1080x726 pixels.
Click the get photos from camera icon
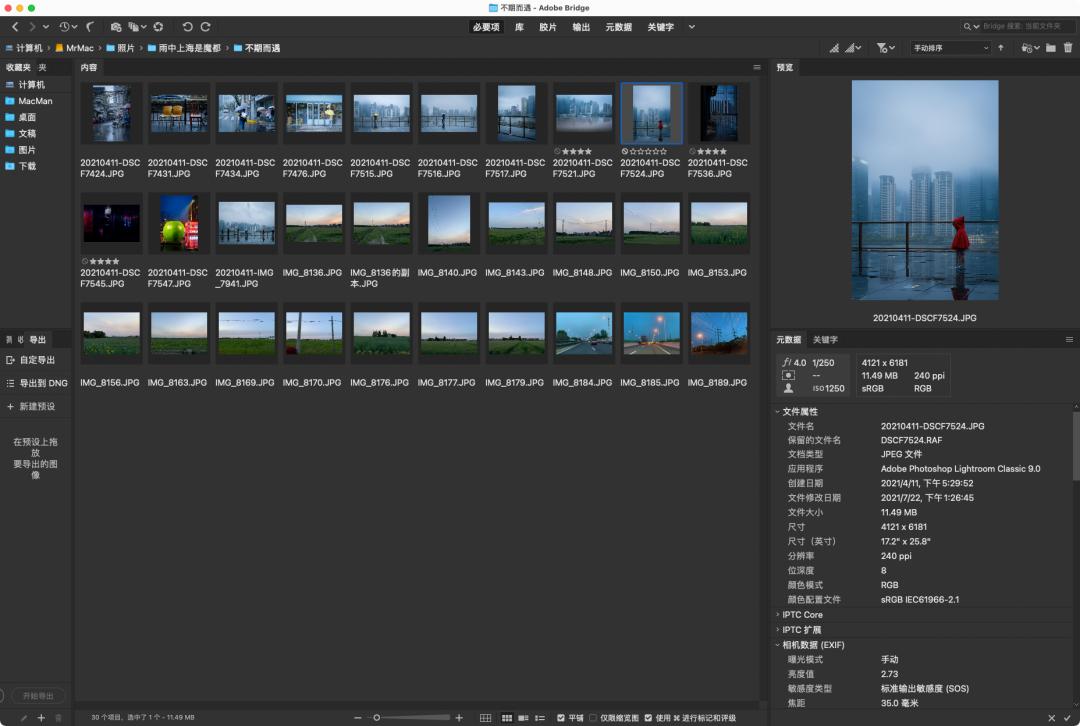click(x=116, y=27)
